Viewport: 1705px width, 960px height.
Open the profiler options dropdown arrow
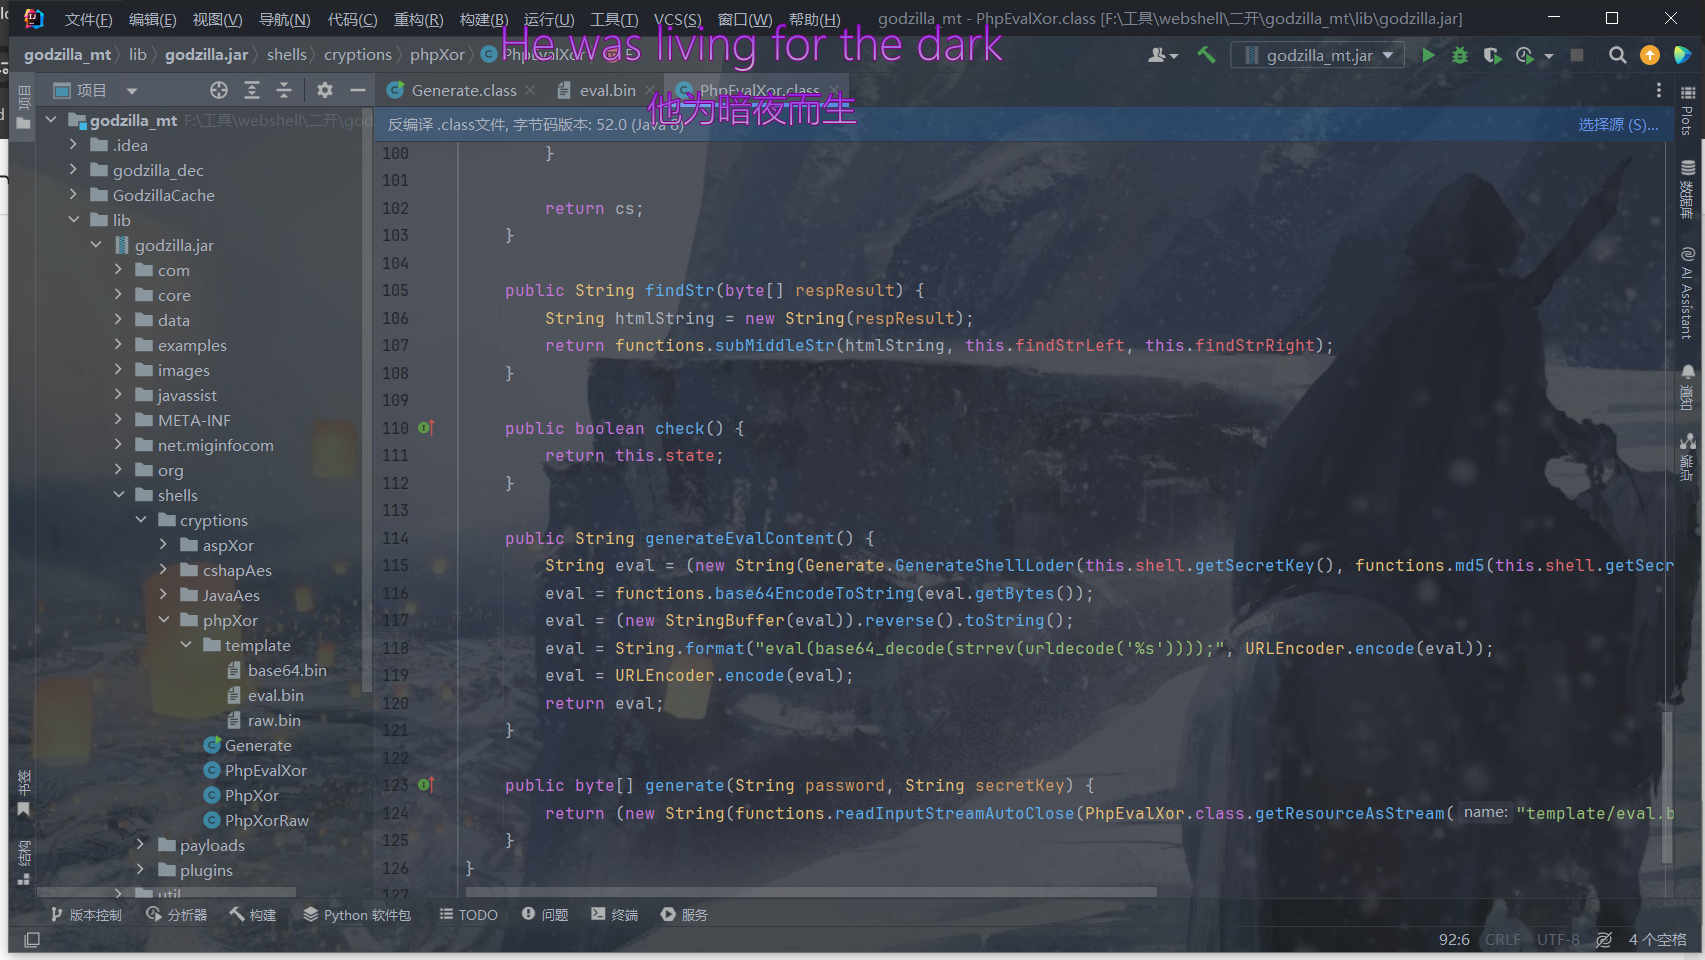click(x=1549, y=56)
